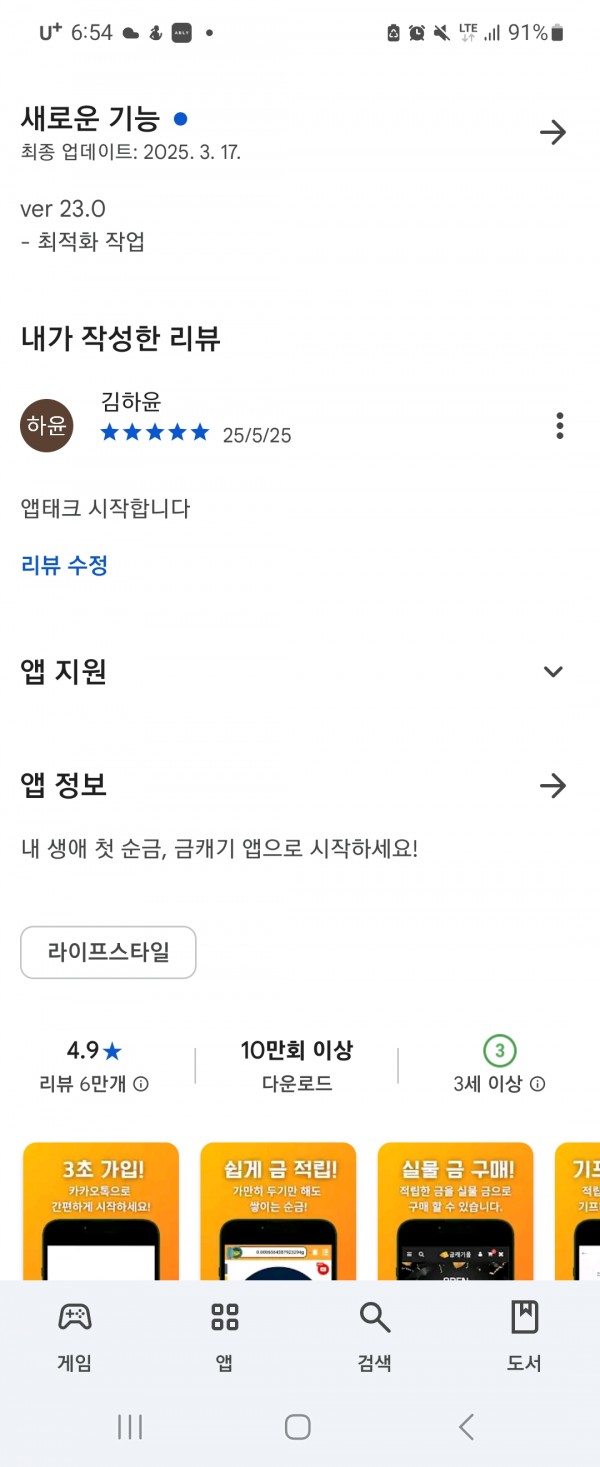Screen dimensions: 600x1467
Task: Tap the info icon beside 3세 이상
Action: point(537,1084)
